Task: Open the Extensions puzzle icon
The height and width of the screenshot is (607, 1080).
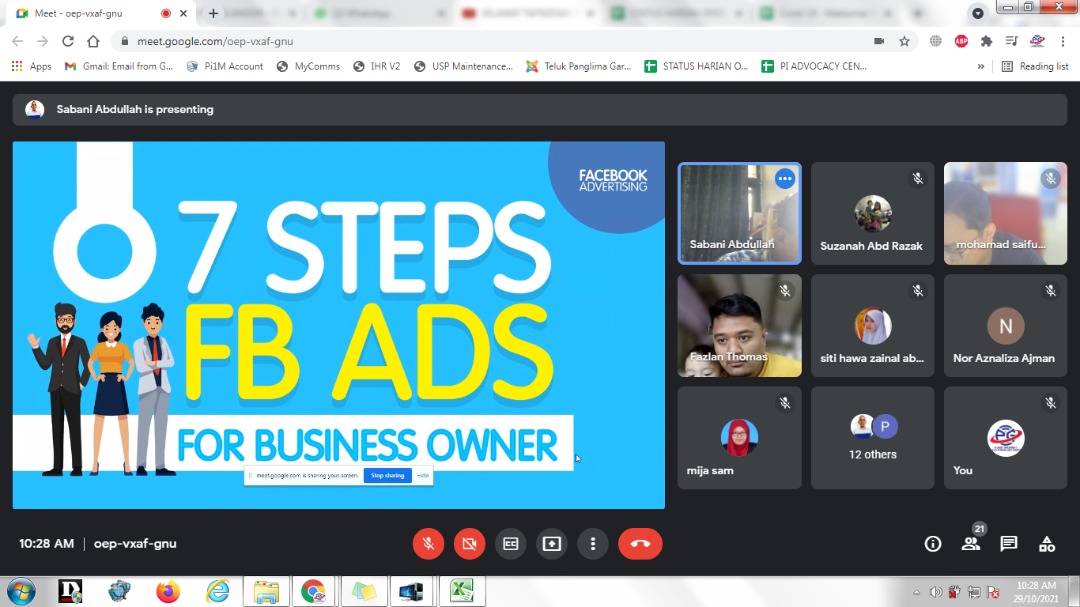Action: click(x=986, y=41)
